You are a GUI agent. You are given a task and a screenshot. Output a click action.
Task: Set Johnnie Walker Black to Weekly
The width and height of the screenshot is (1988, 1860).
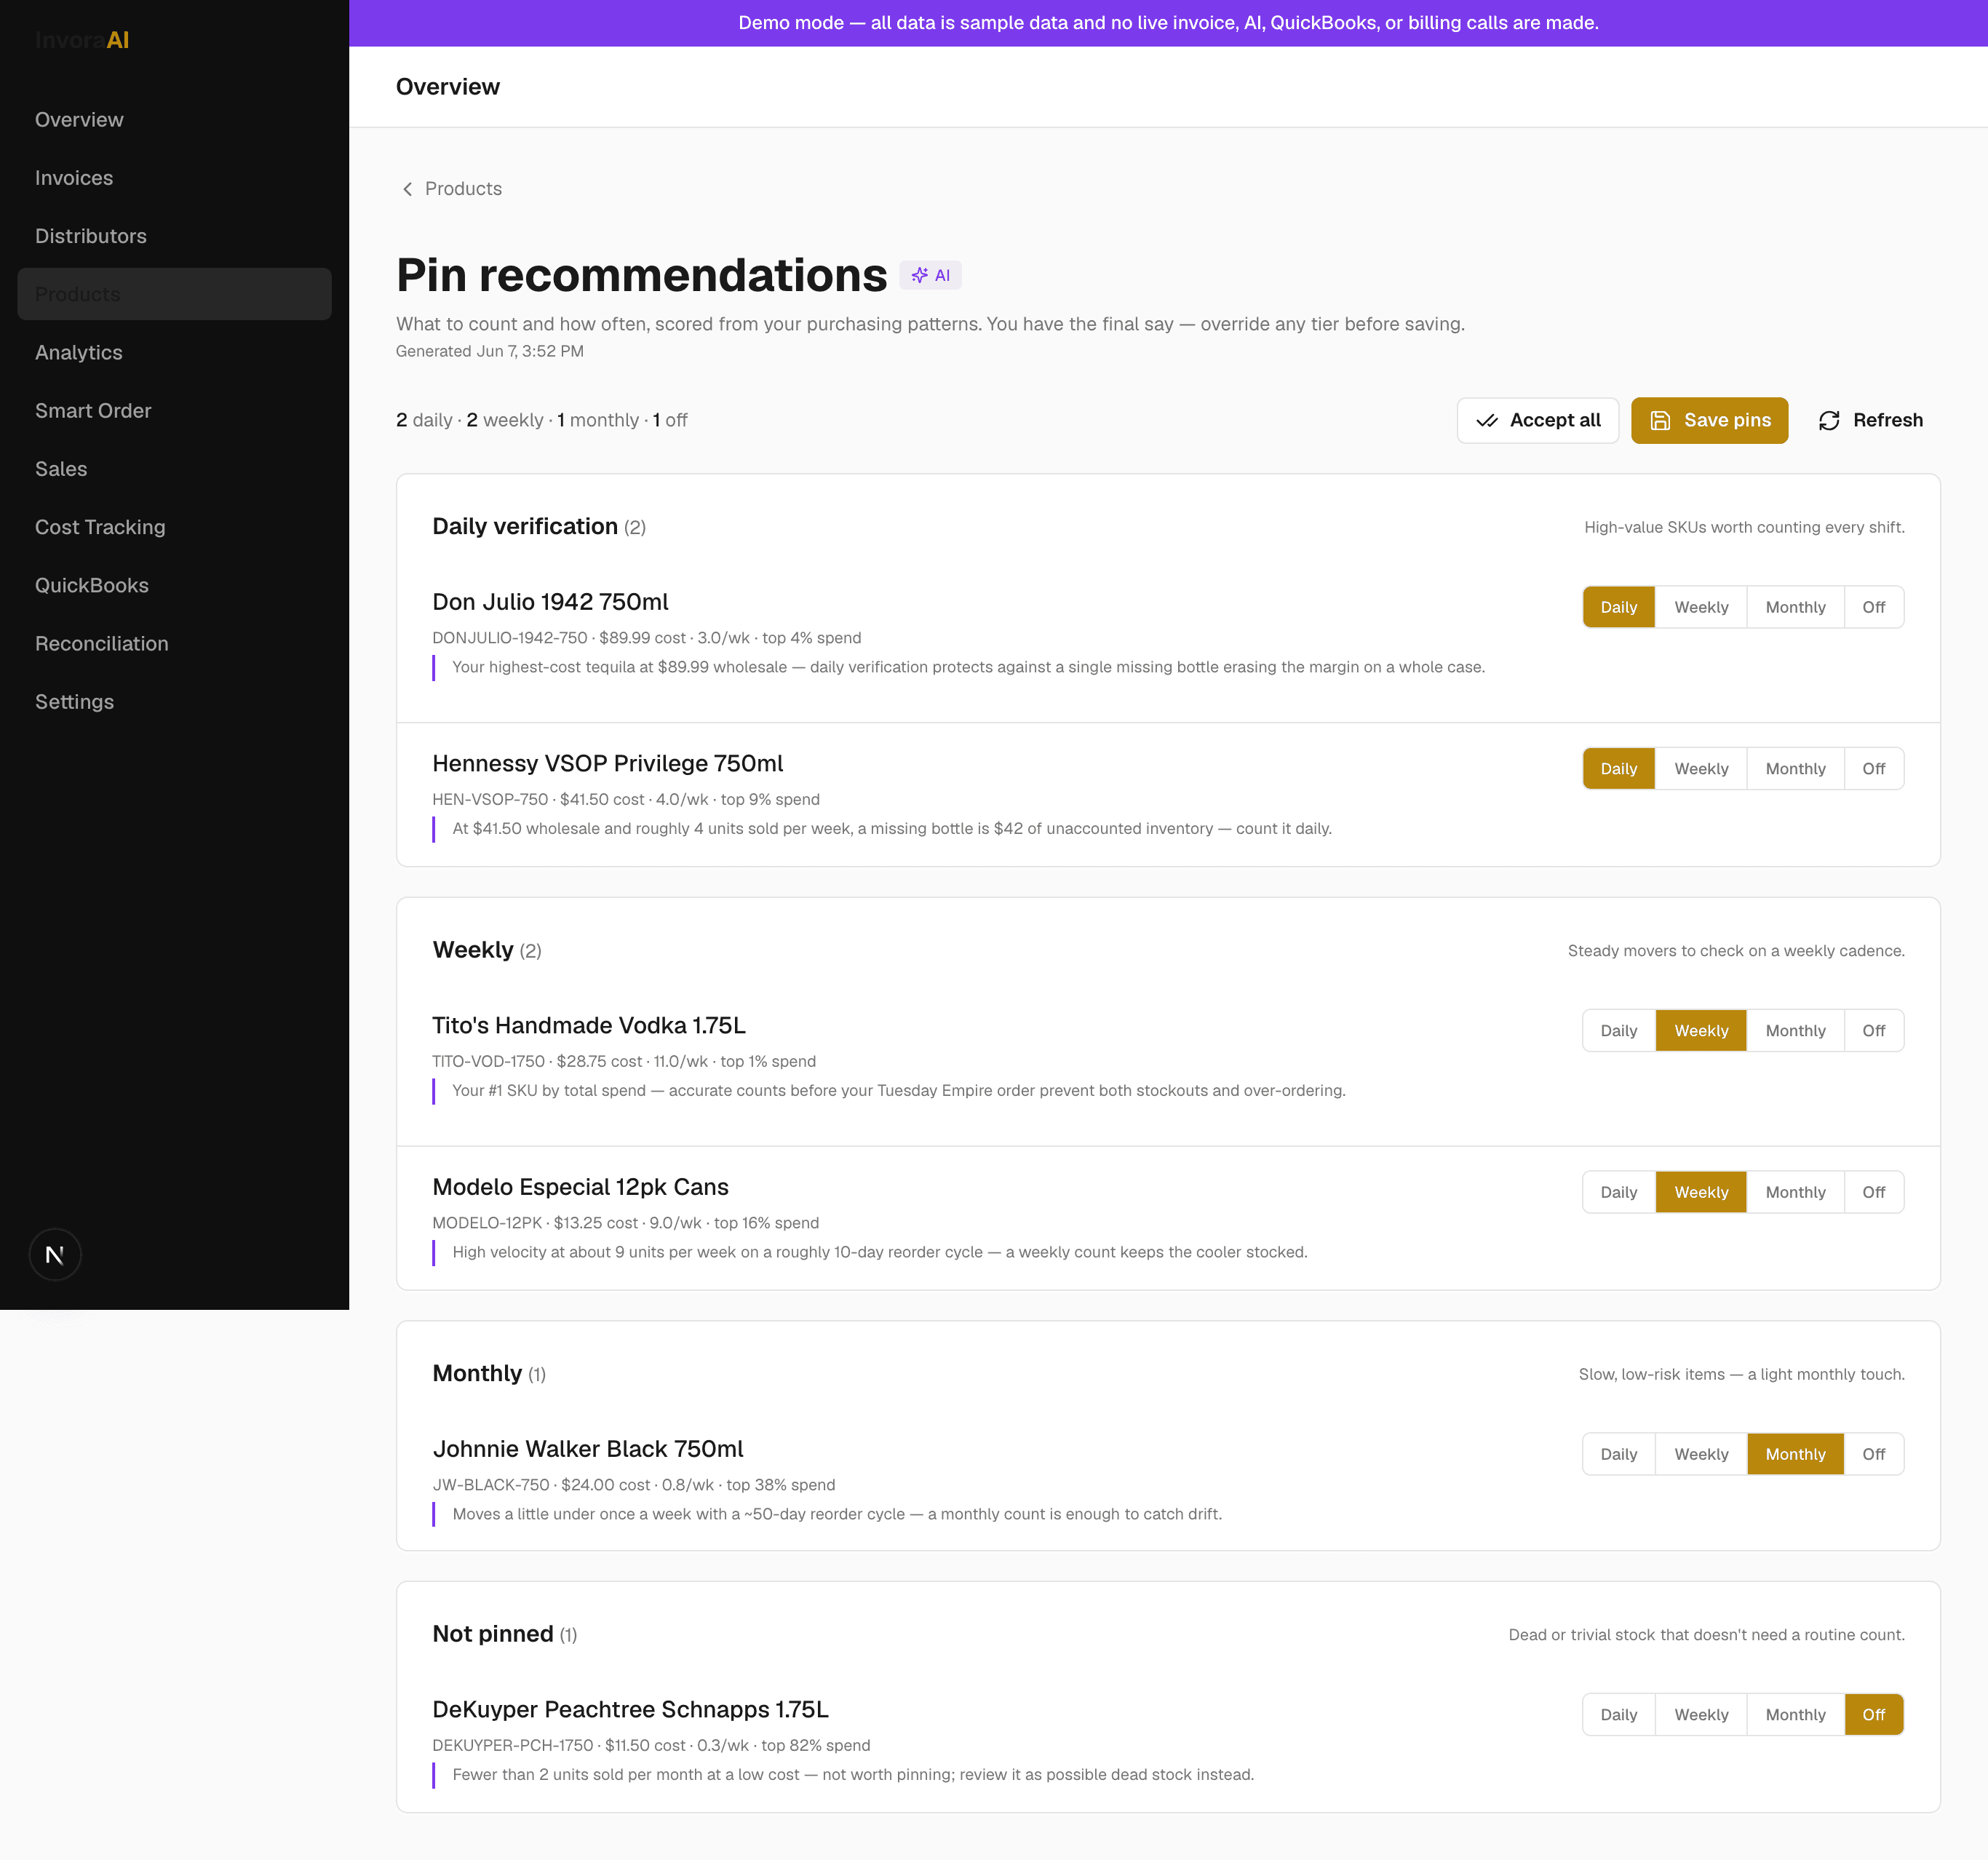coord(1701,1454)
